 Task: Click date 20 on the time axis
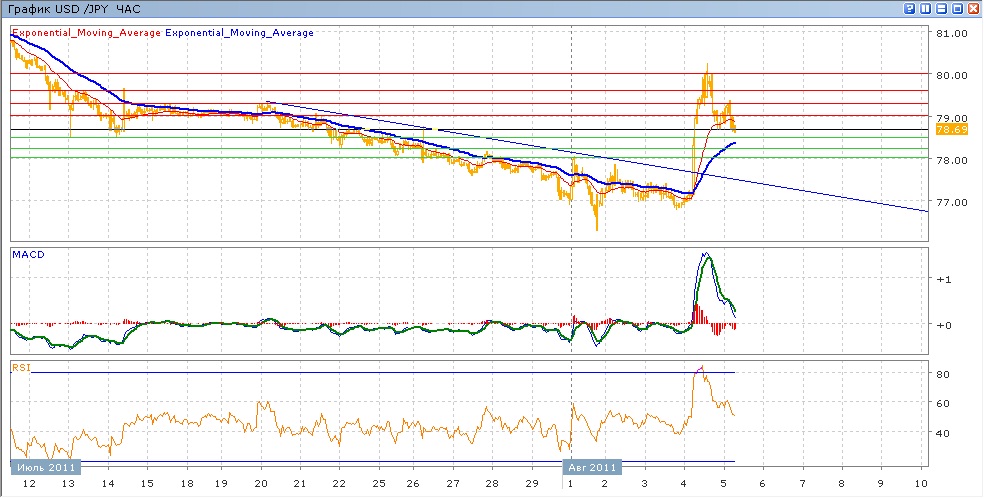(261, 484)
